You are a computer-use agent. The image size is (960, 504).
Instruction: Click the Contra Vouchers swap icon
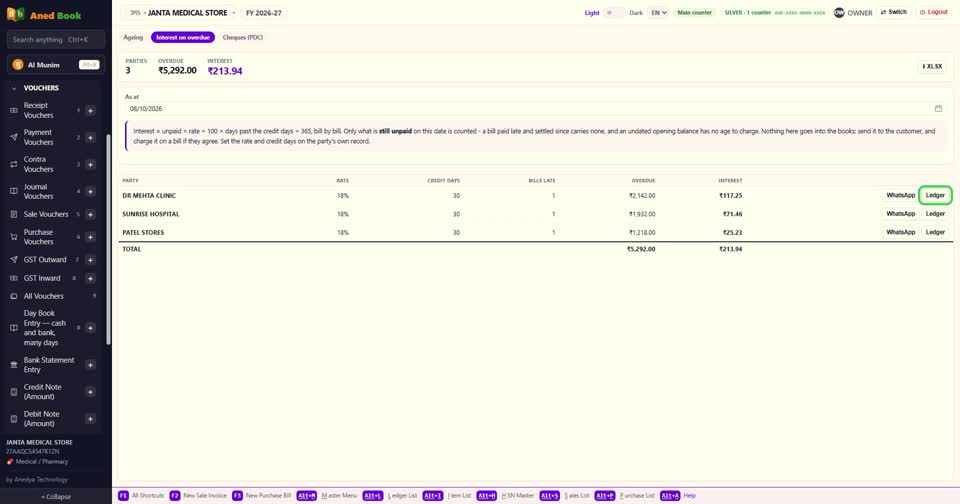pos(13,165)
